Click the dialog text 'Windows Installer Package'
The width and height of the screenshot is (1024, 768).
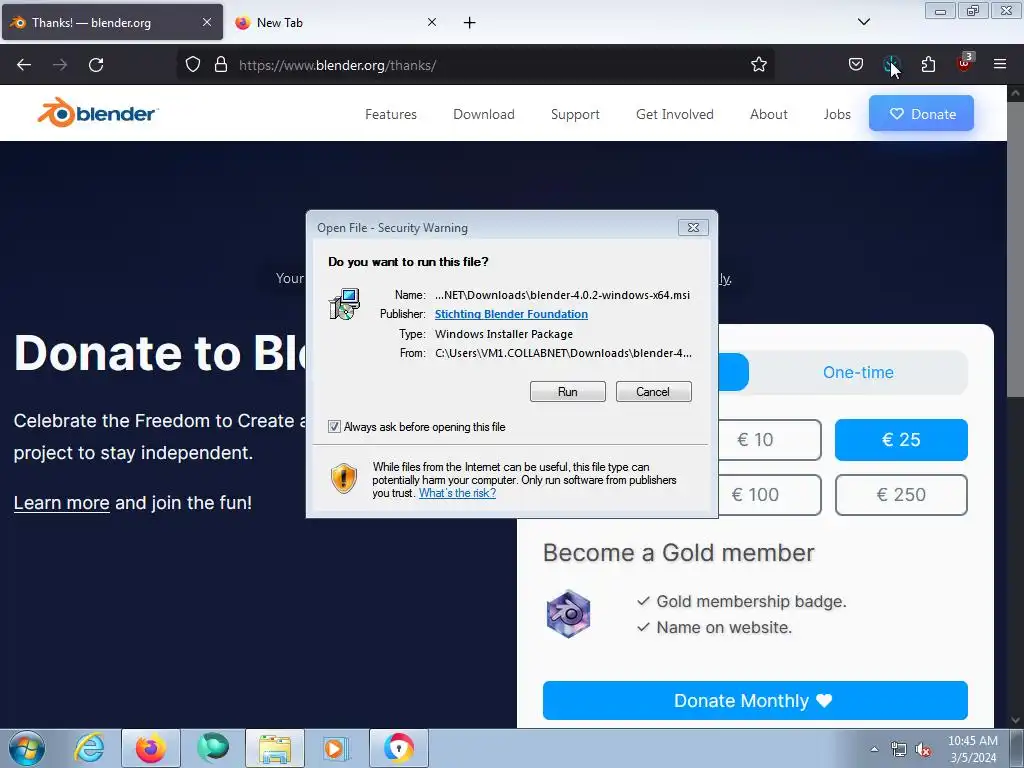[504, 334]
